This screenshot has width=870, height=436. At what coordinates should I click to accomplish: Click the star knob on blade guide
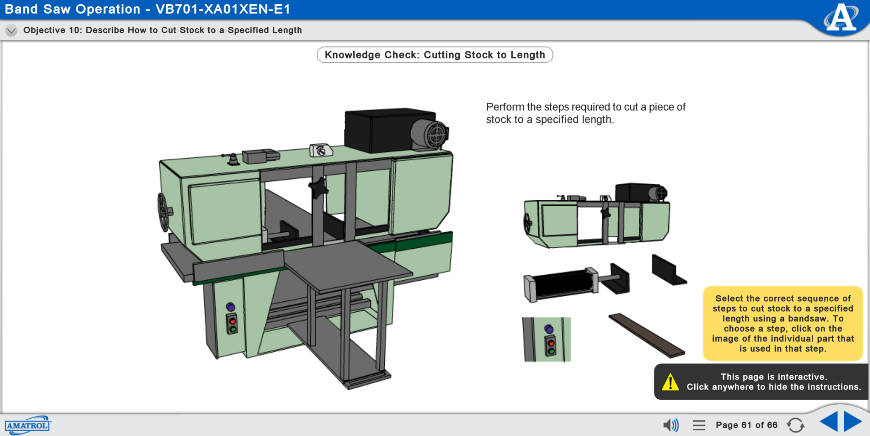[x=319, y=190]
